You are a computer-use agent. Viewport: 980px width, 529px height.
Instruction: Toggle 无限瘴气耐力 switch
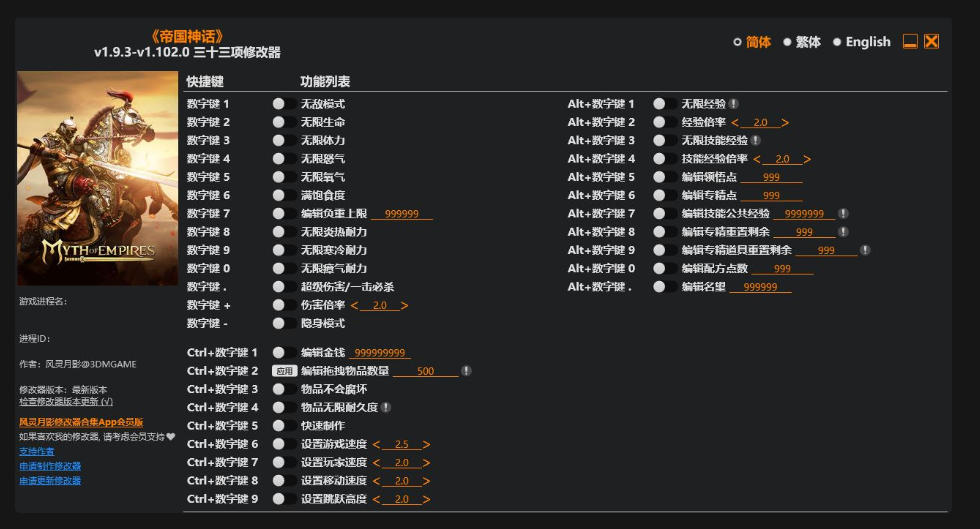pyautogui.click(x=284, y=268)
